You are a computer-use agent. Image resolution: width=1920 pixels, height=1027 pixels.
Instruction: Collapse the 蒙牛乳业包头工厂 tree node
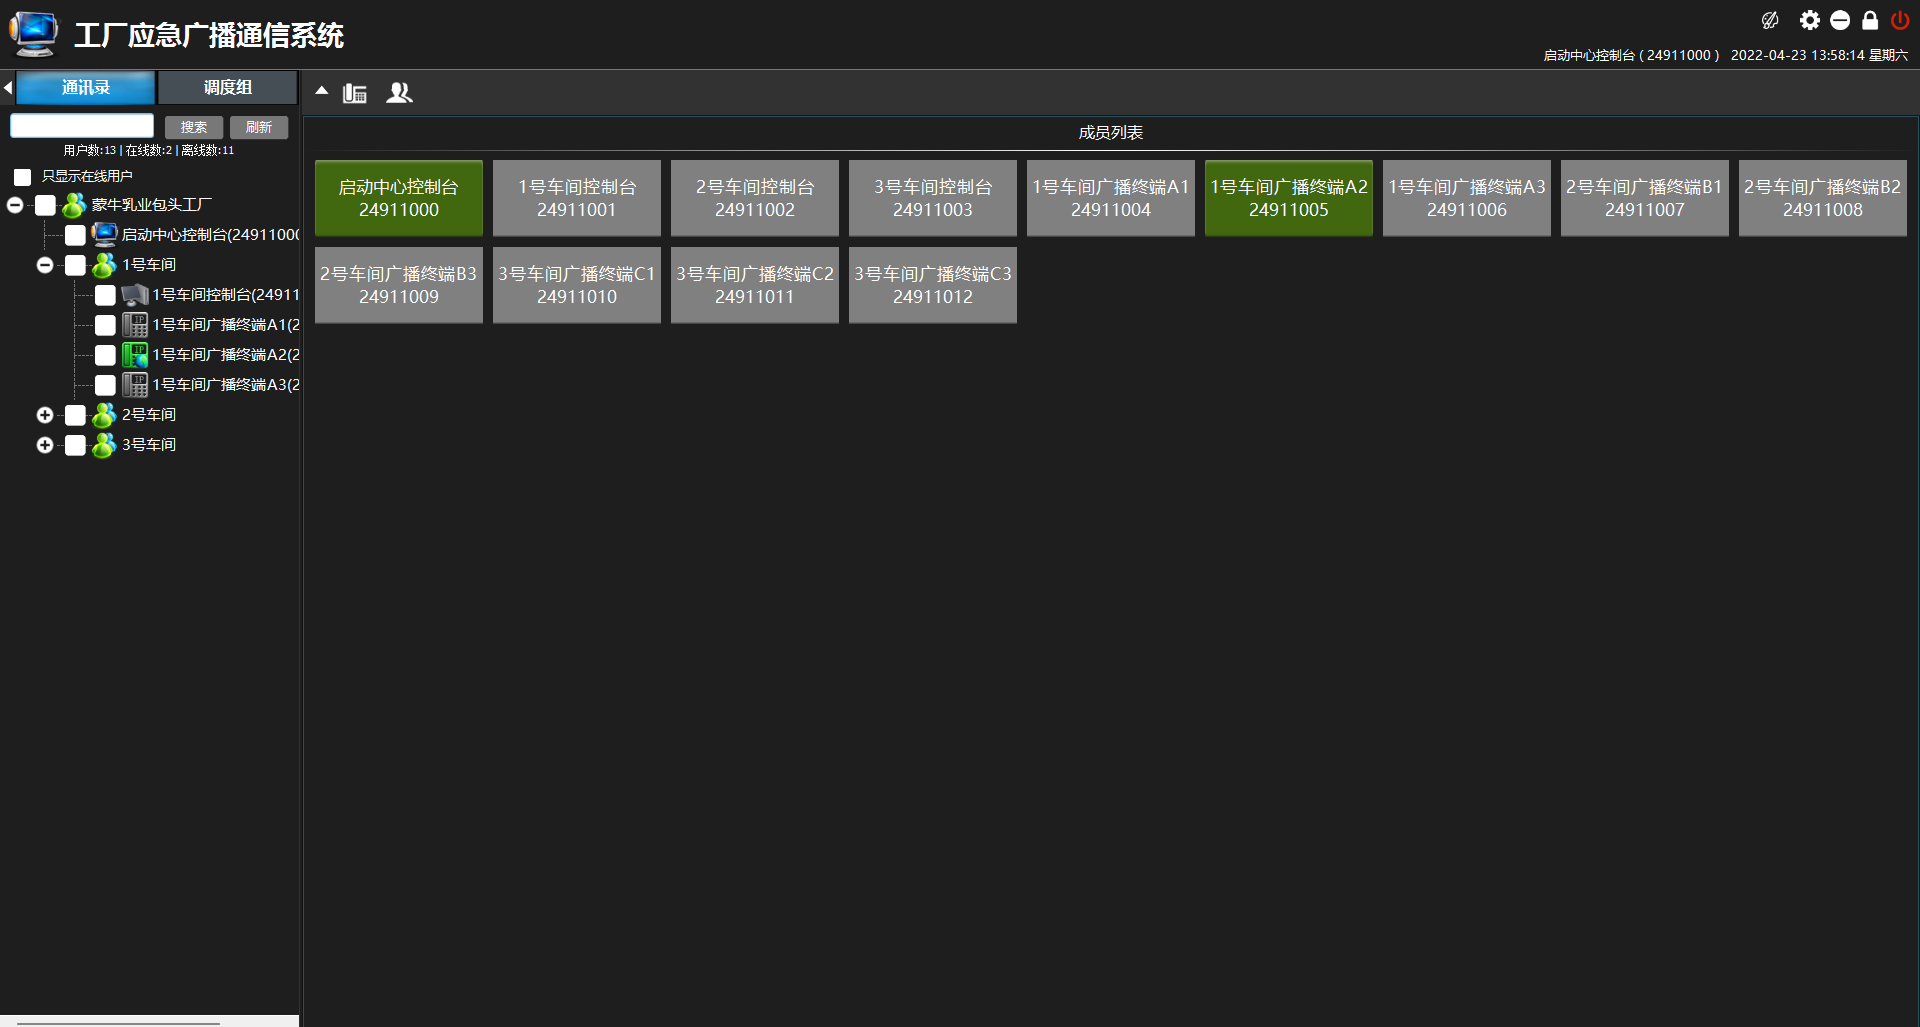15,205
